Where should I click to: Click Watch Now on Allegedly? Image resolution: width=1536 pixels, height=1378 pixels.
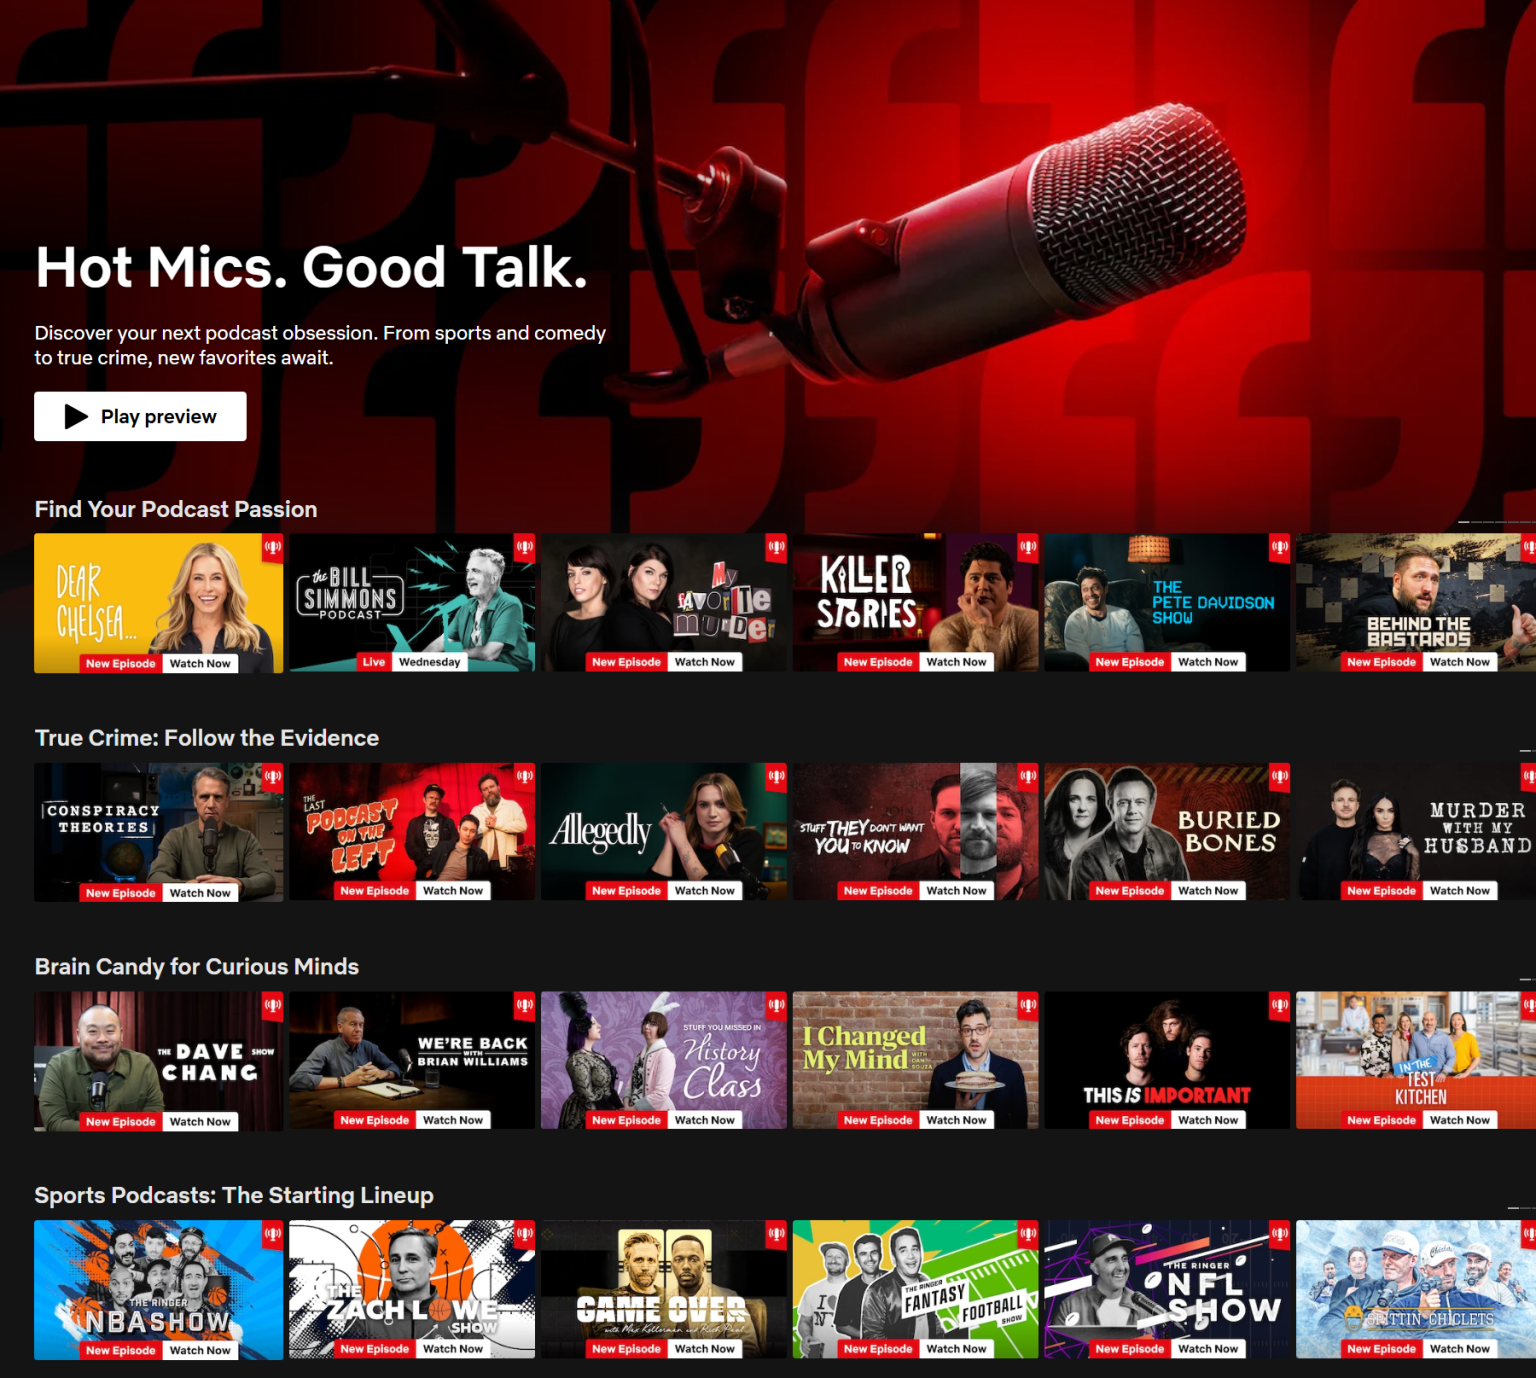click(x=704, y=891)
